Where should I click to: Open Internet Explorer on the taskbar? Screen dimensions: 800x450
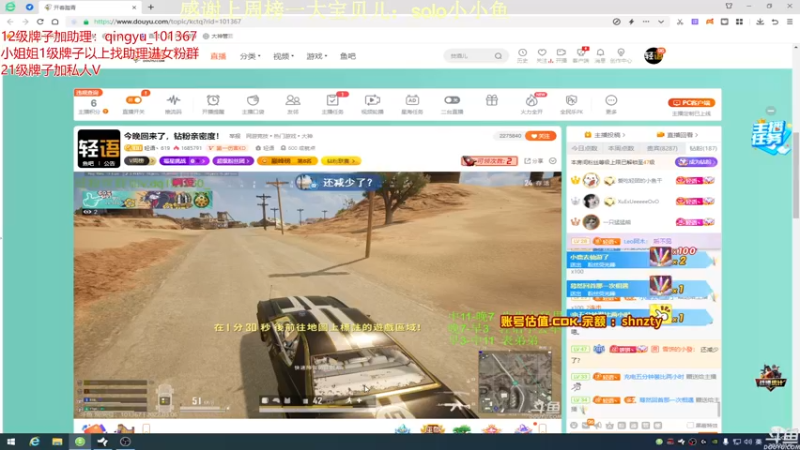click(34, 442)
